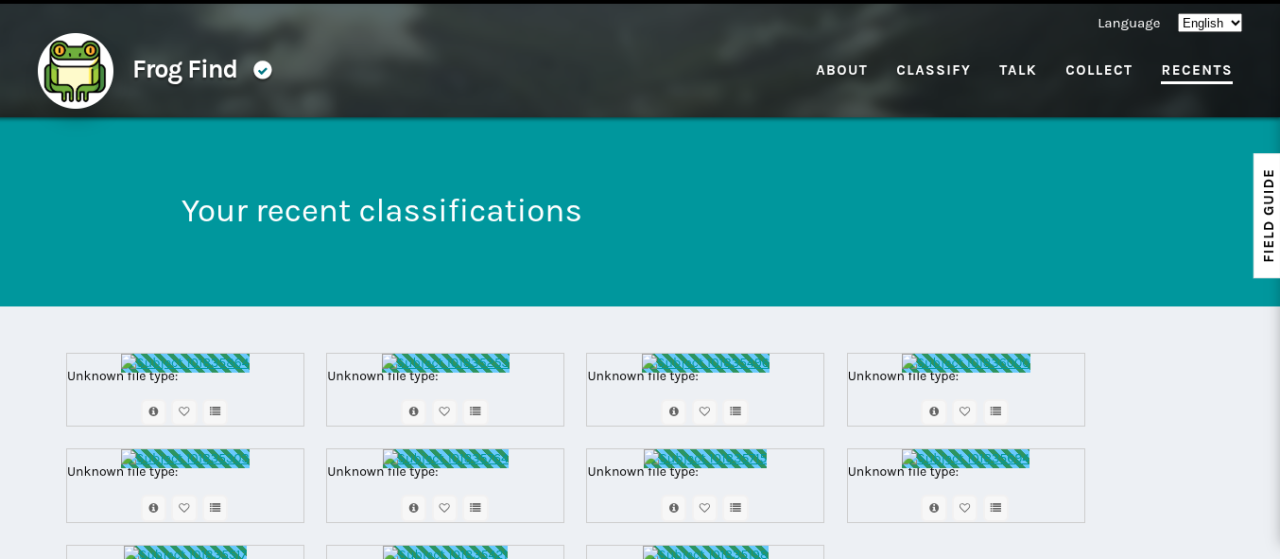The image size is (1280, 559).
Task: Open thumbnail of fourth card in second row
Action: pyautogui.click(x=966, y=459)
